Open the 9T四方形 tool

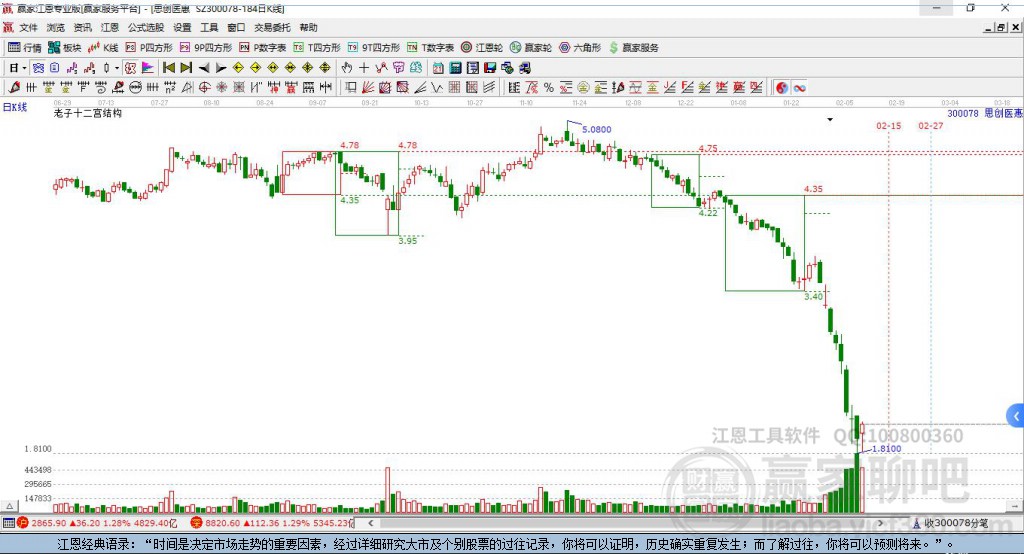374,48
